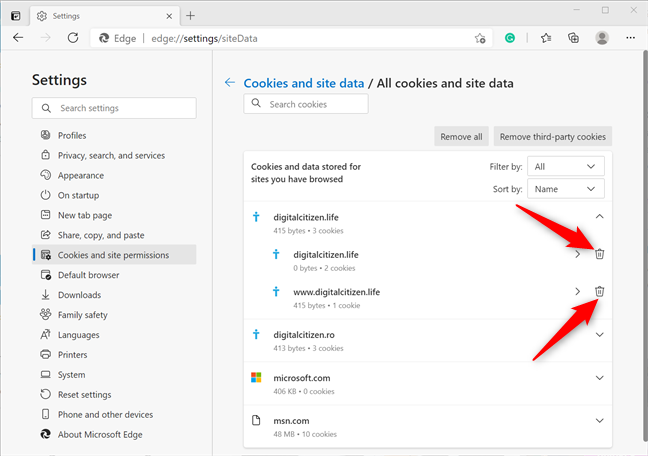
Task: Open Appearance settings
Action: (x=114, y=175)
